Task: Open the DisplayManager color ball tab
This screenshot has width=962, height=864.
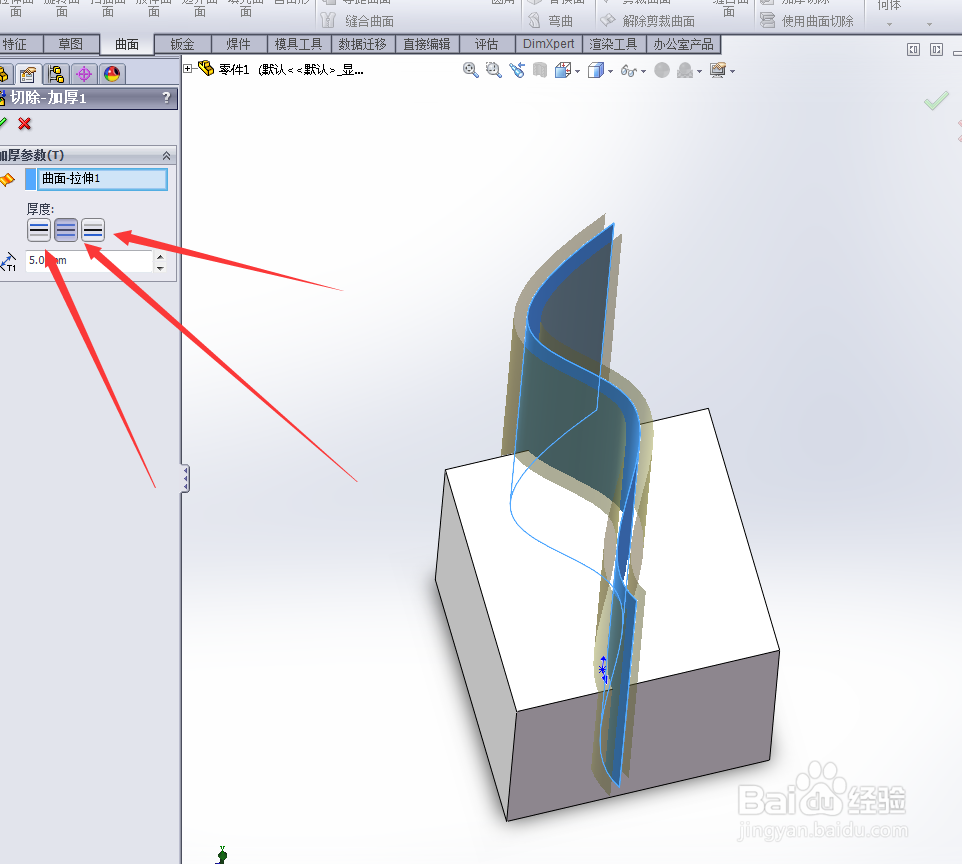Action: tap(112, 74)
